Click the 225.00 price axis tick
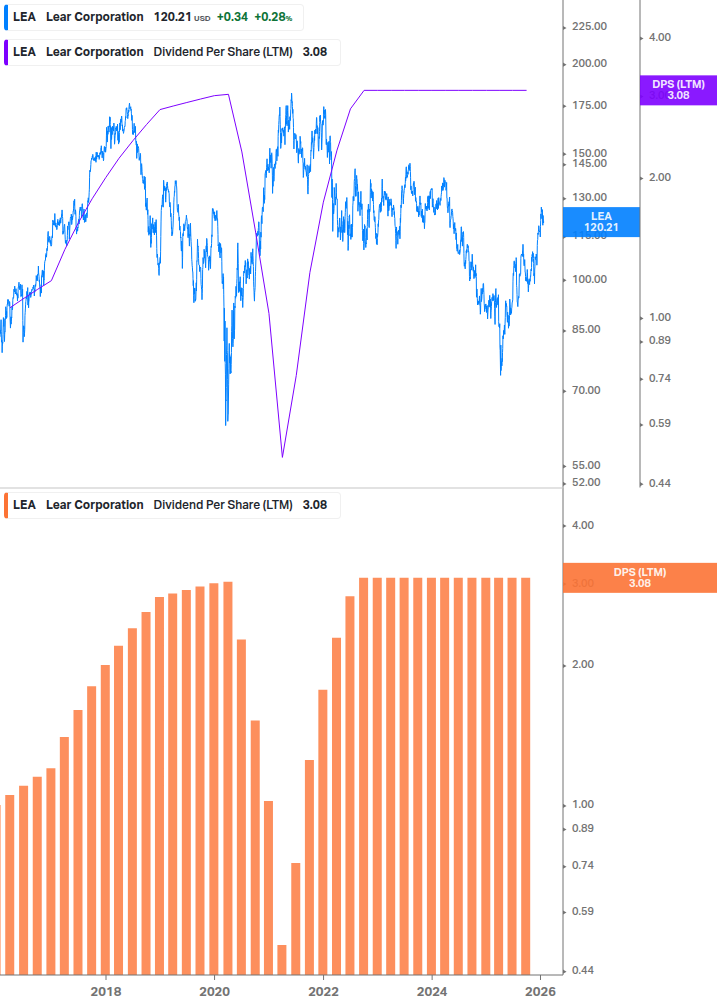The image size is (717, 1005). coord(589,26)
